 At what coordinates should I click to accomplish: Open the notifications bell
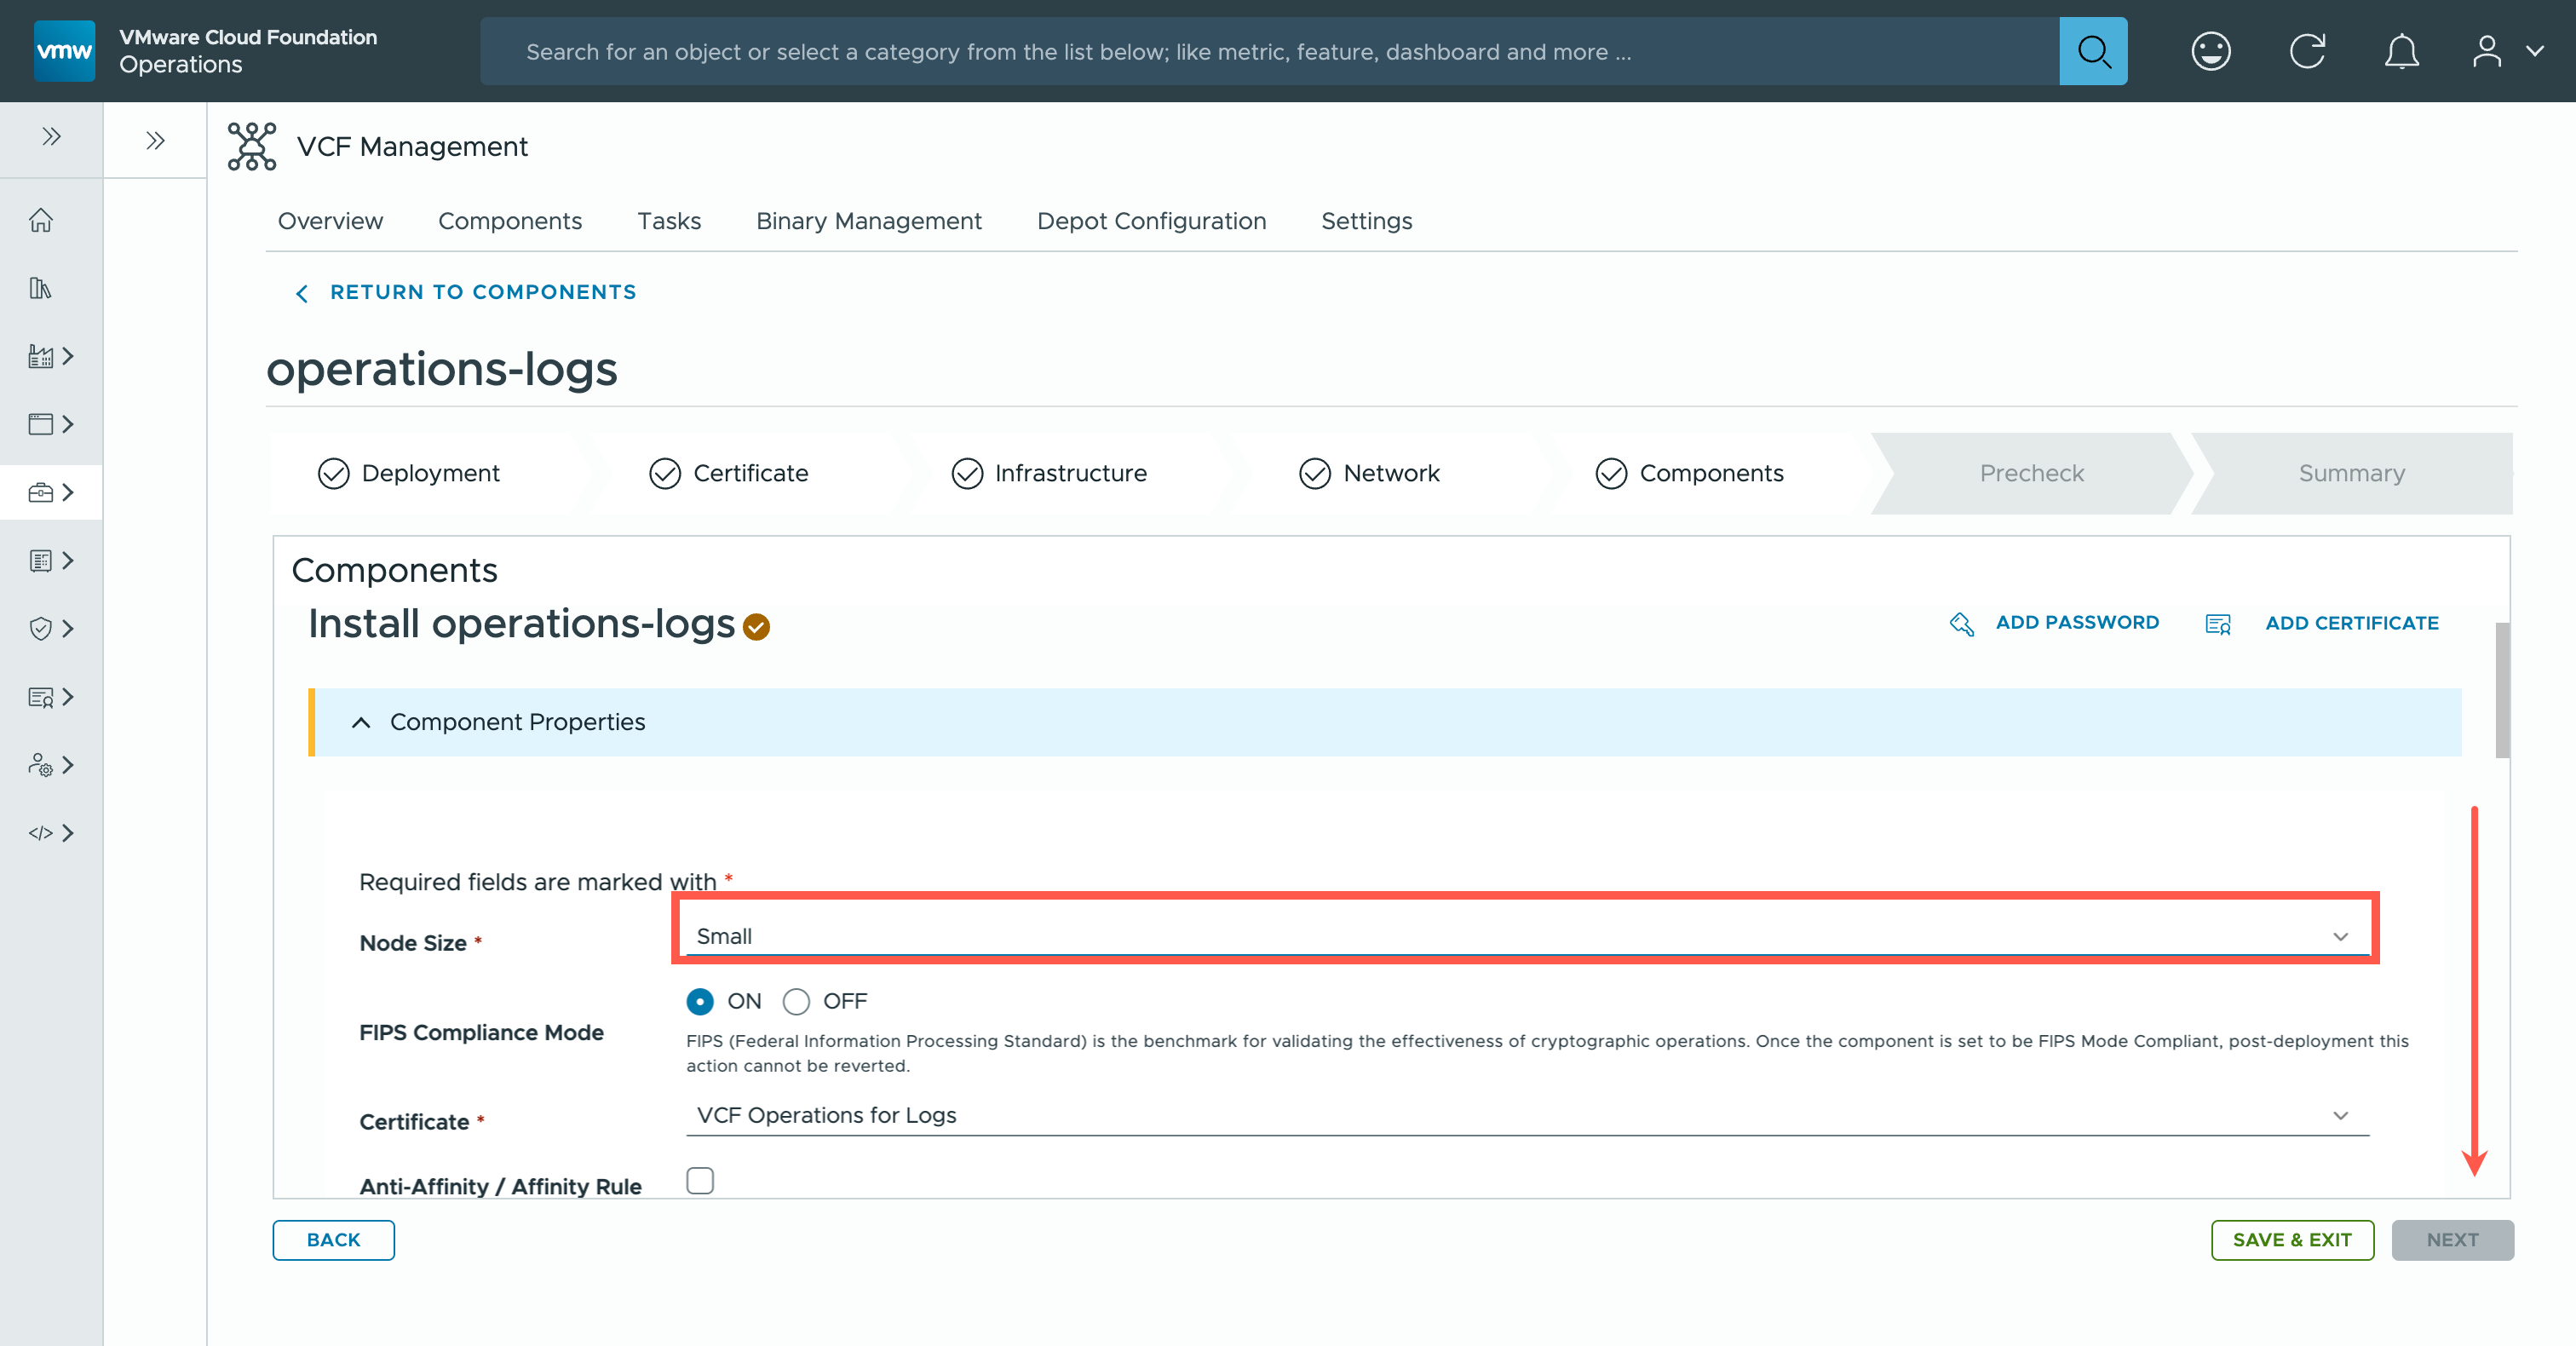click(x=2401, y=51)
